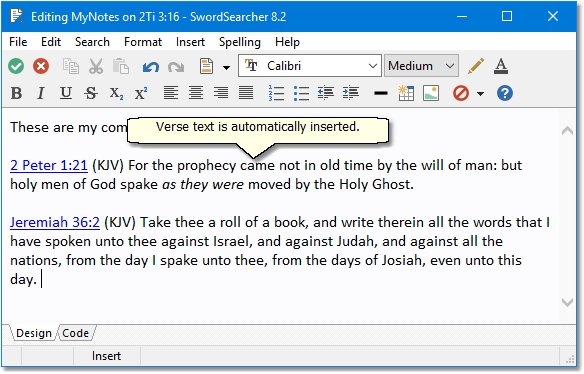The image size is (584, 374).
Task: Follow the Jeremiah 36:2 link
Action: click(x=55, y=222)
